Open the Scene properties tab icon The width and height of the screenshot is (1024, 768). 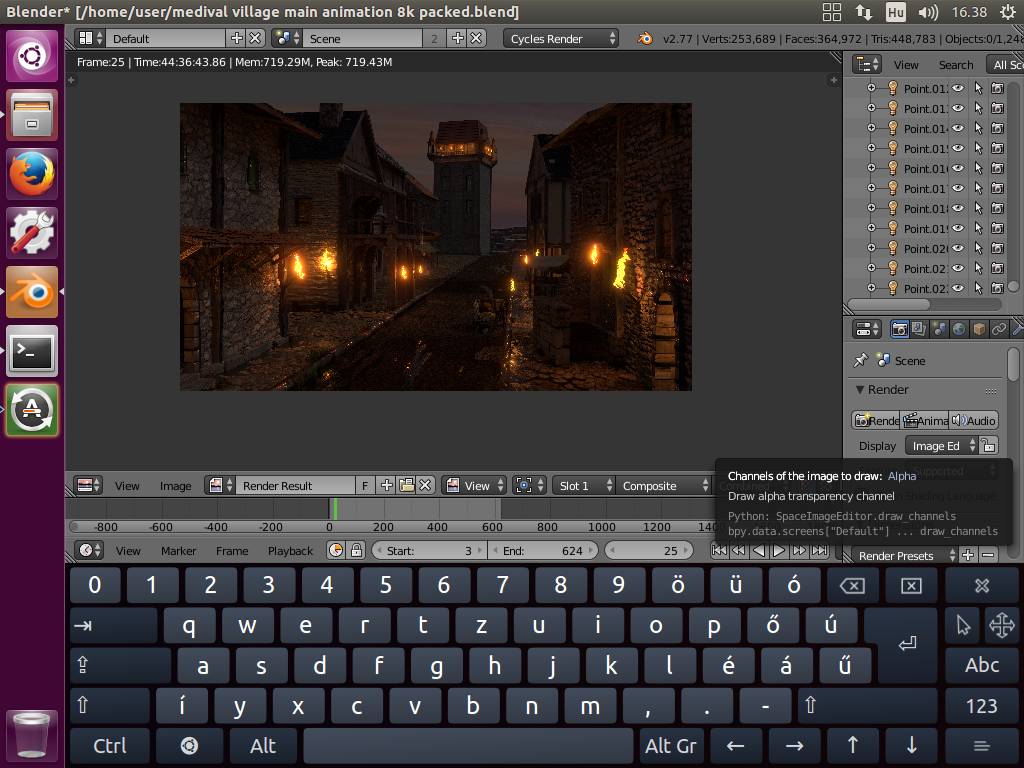(x=939, y=329)
